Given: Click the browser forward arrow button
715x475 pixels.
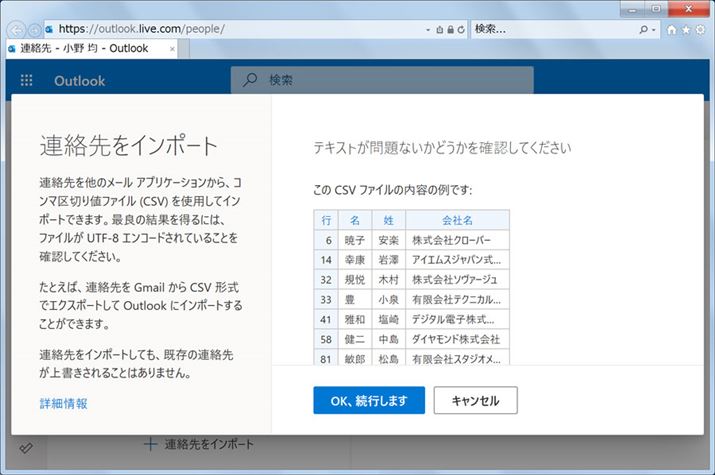Looking at the screenshot, I should 33,28.
